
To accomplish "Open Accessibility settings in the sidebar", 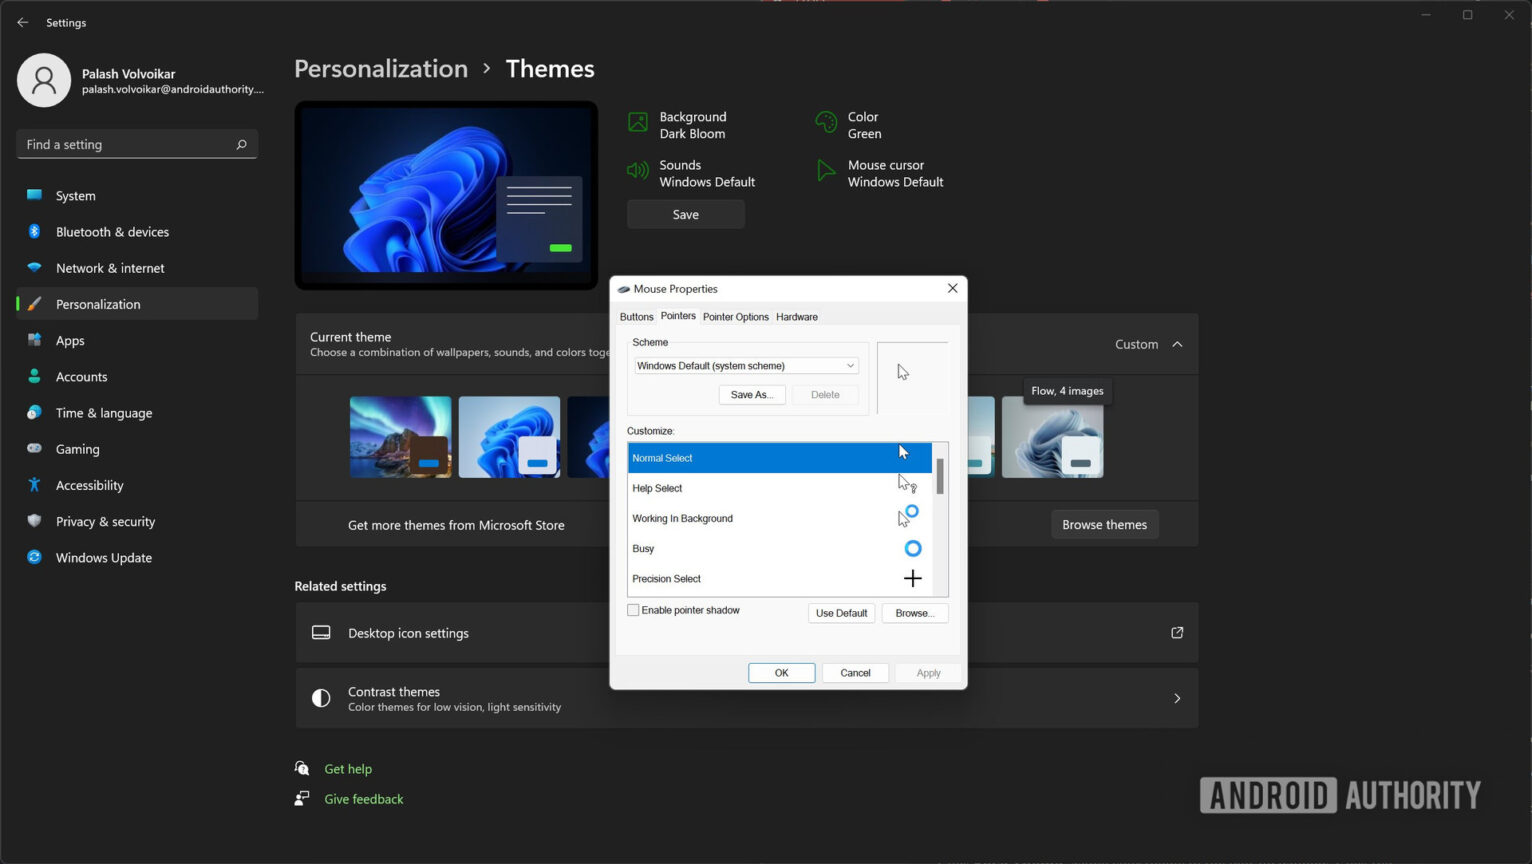I will pos(89,484).
